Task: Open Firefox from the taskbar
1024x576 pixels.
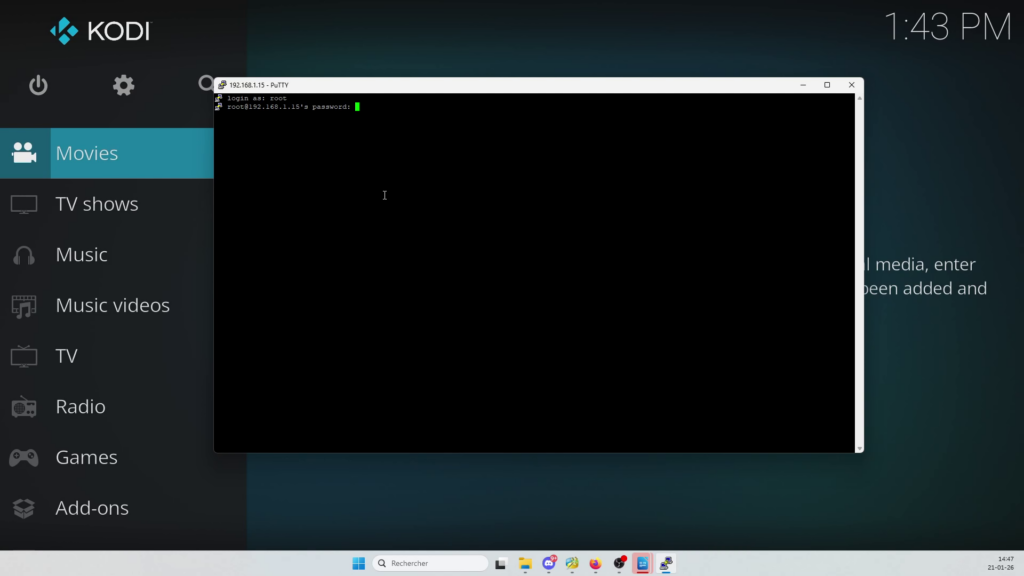Action: pyautogui.click(x=595, y=563)
